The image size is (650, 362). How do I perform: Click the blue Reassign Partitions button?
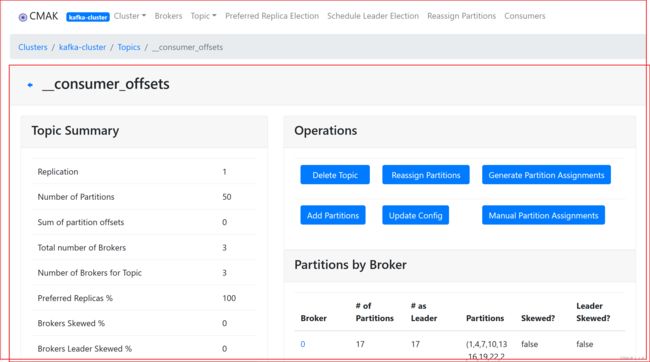426,175
